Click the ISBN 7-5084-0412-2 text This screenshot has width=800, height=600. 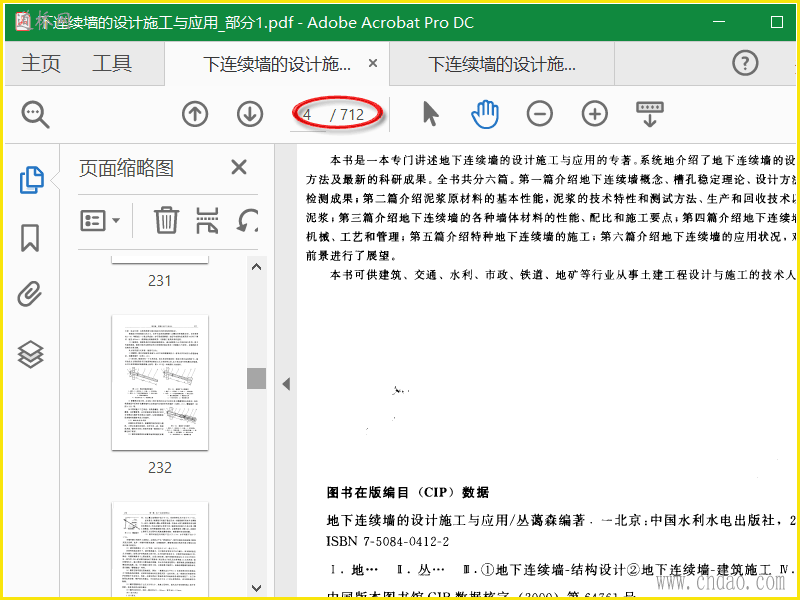(x=388, y=541)
